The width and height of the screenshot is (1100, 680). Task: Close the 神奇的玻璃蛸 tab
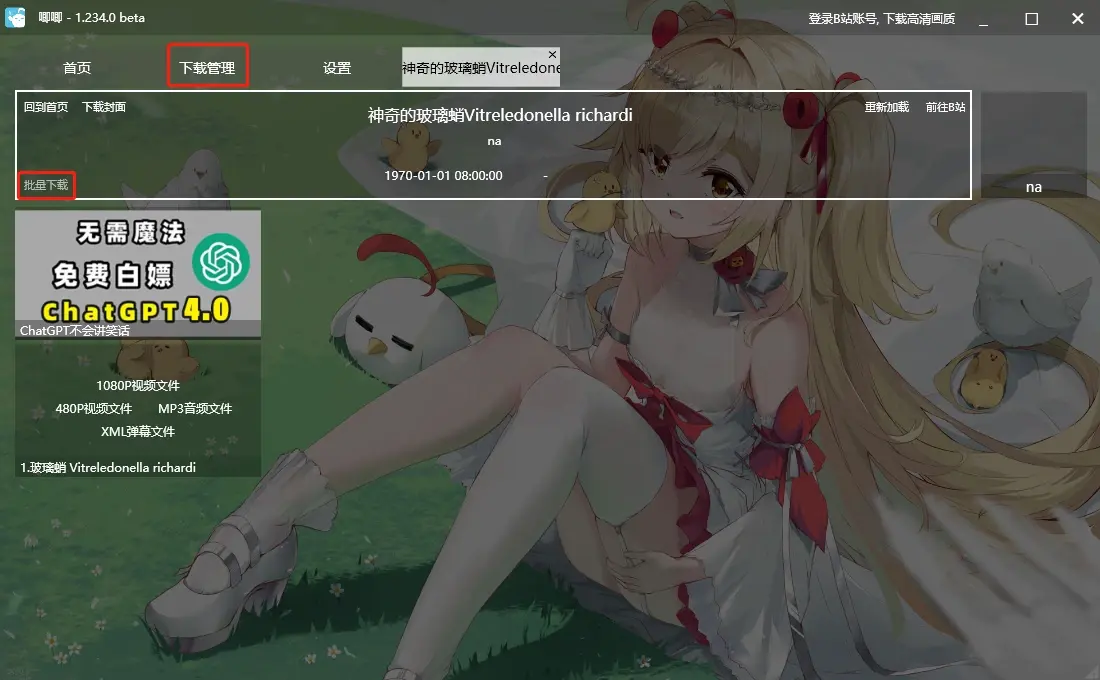pyautogui.click(x=553, y=54)
